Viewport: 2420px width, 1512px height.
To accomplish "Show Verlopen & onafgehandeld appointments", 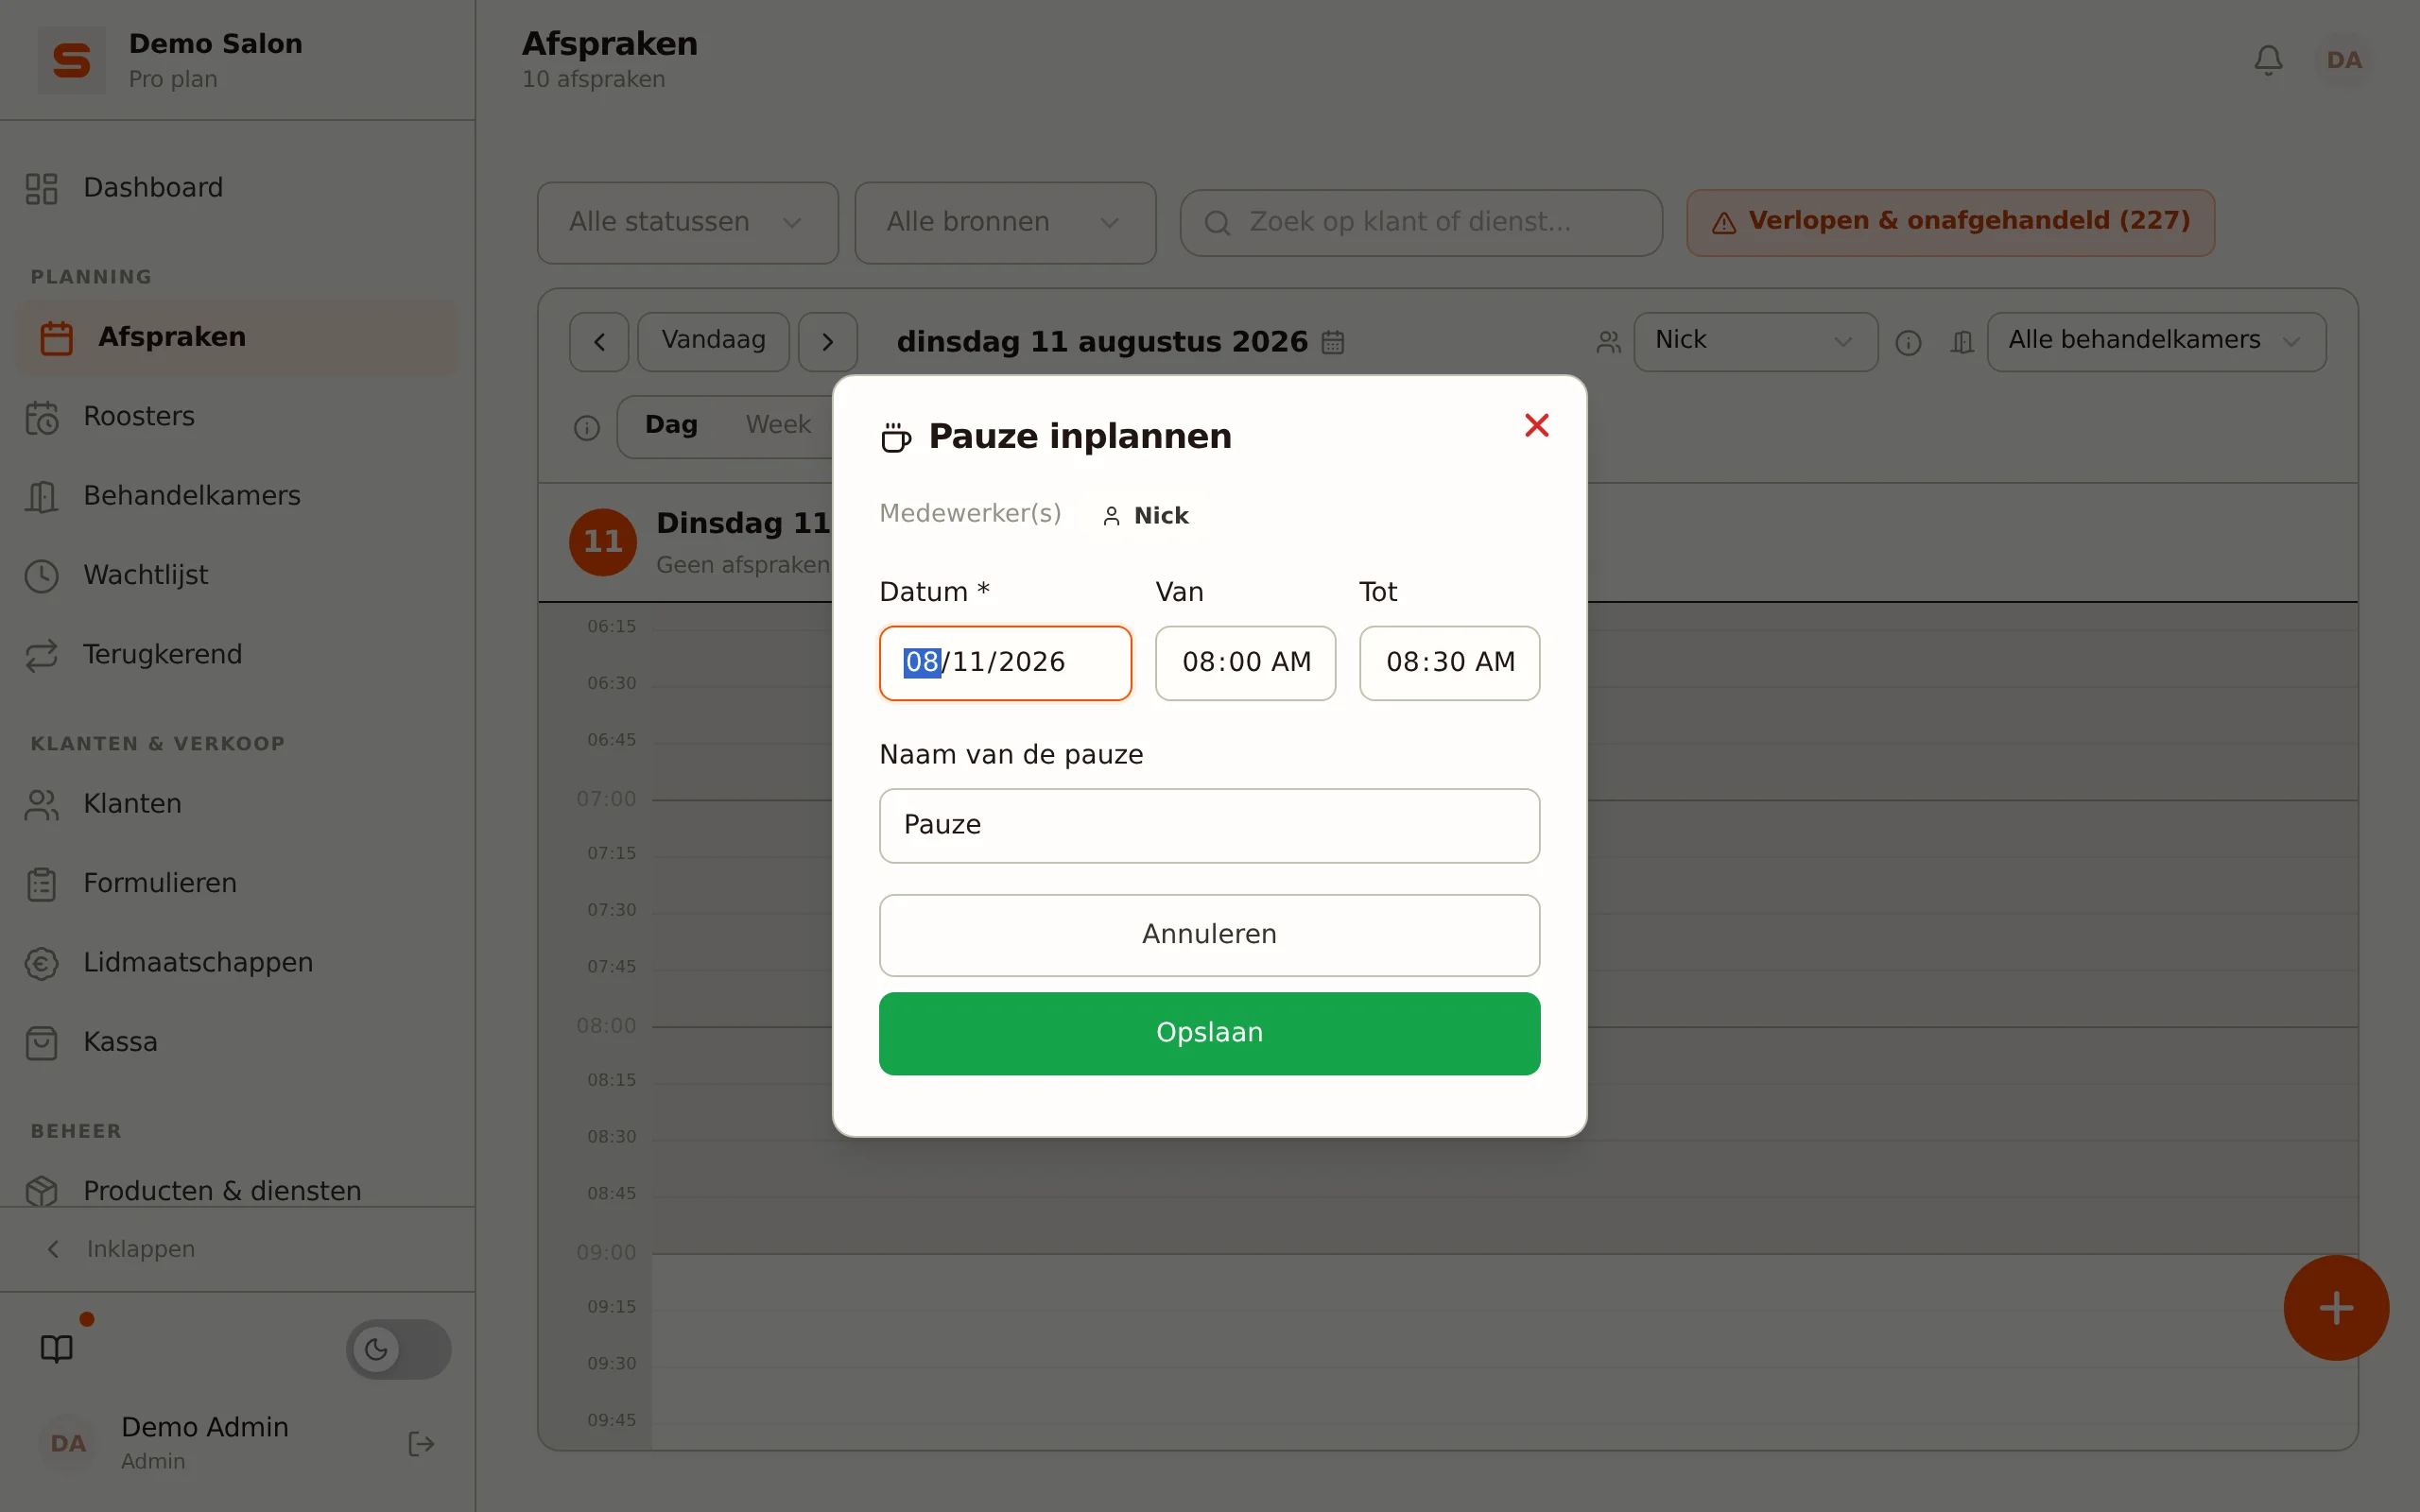I will [1950, 222].
